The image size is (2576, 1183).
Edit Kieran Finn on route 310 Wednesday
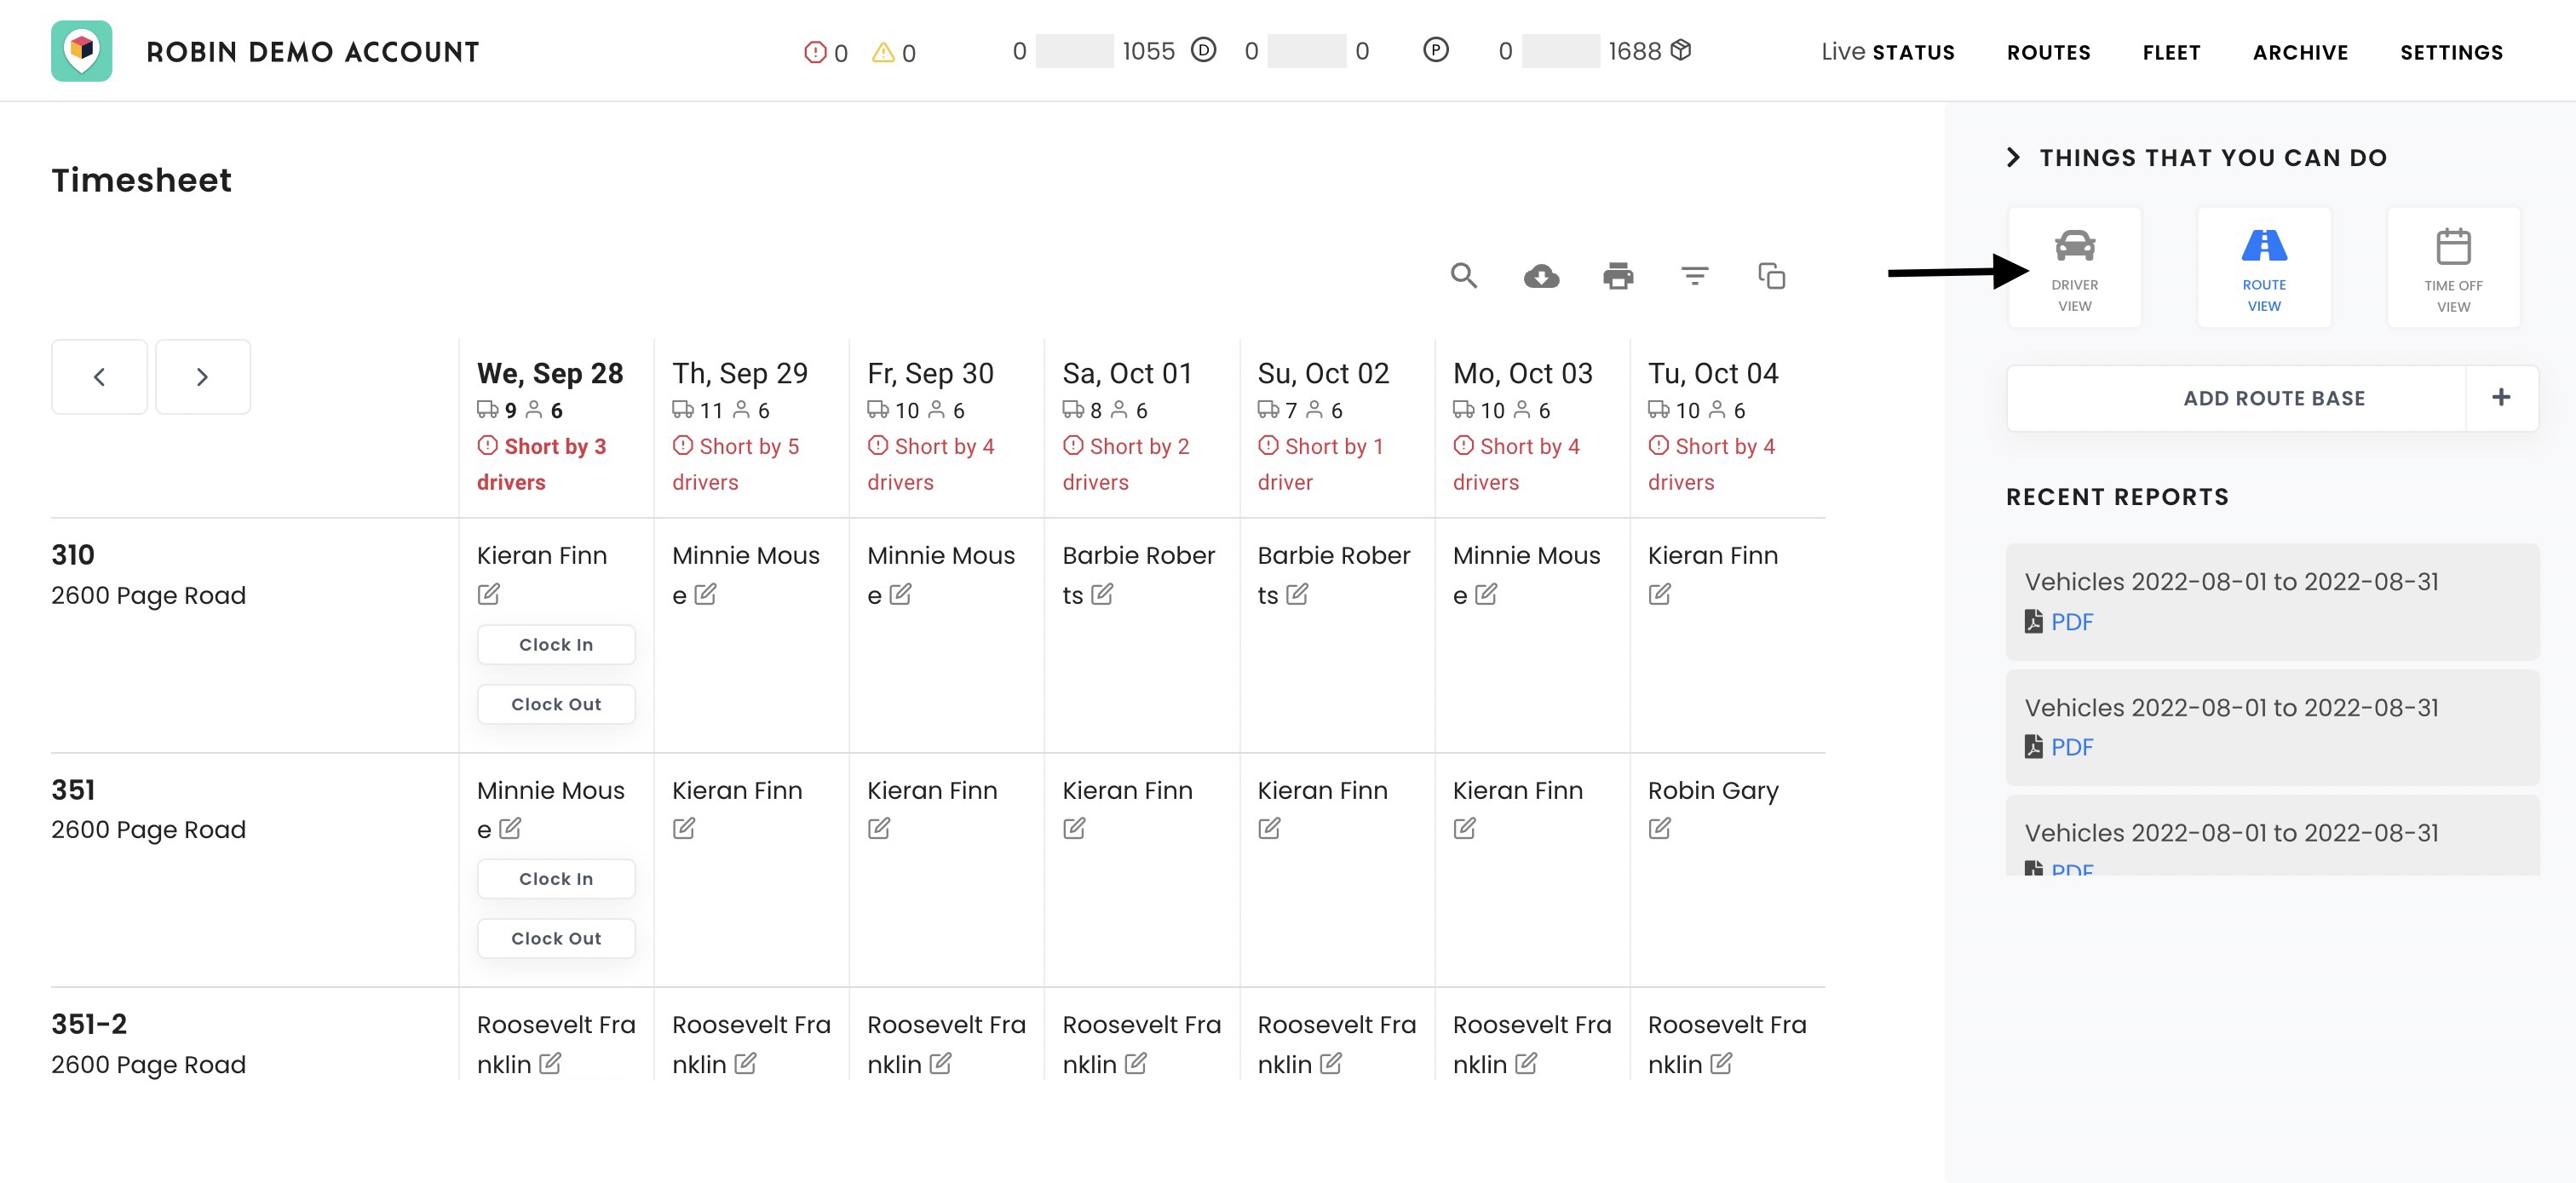coord(488,594)
